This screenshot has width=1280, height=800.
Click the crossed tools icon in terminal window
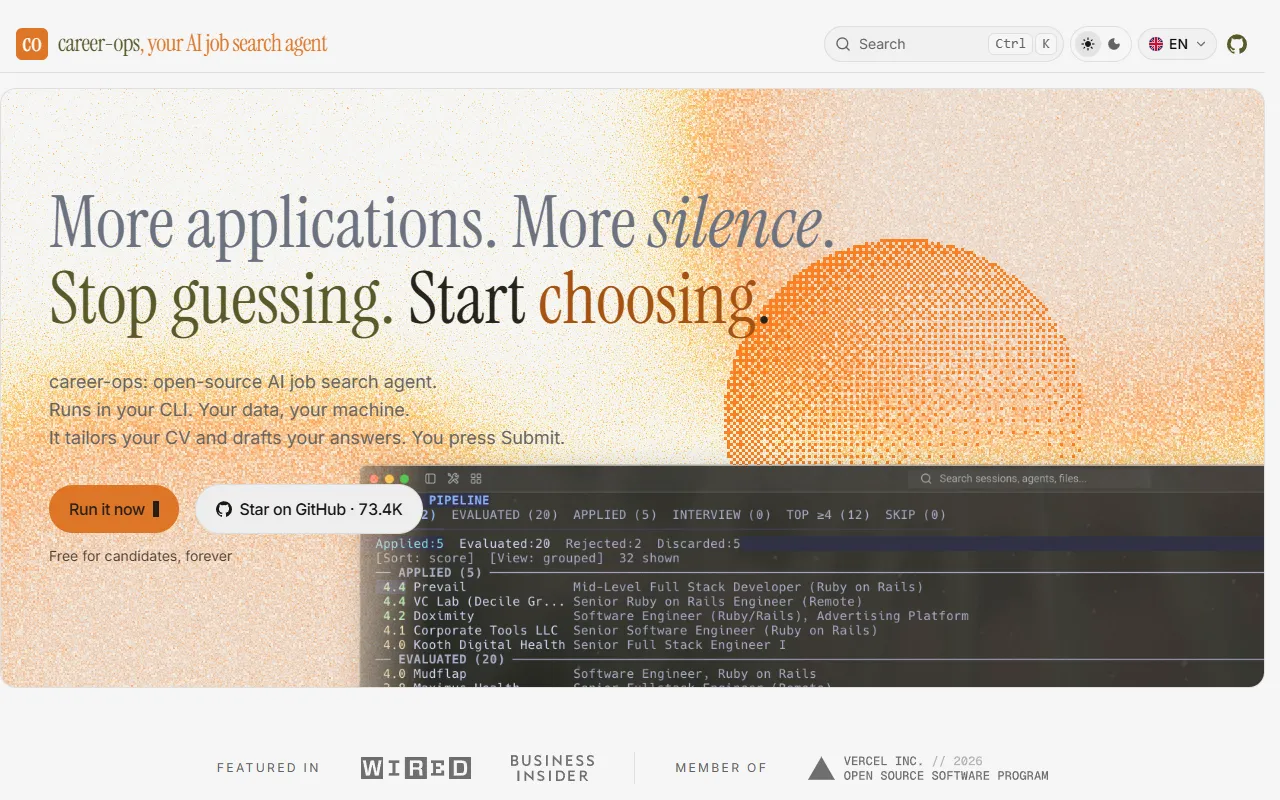pyautogui.click(x=453, y=479)
